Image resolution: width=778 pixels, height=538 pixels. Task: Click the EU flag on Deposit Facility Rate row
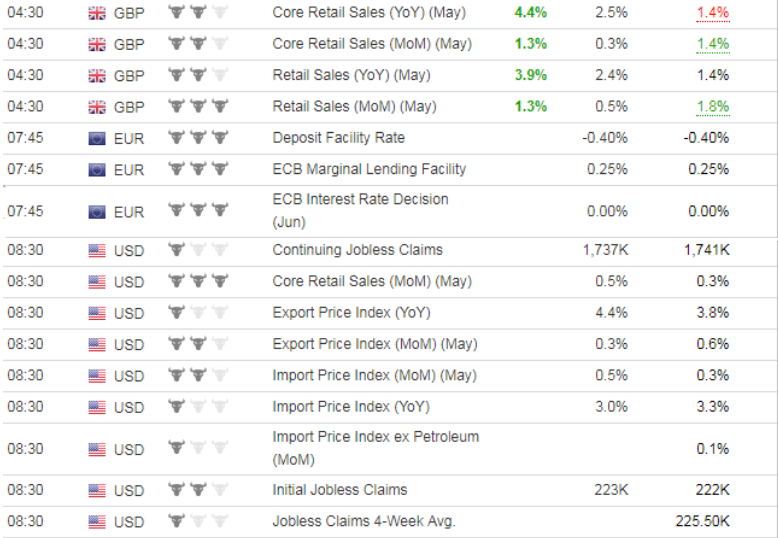tap(97, 138)
